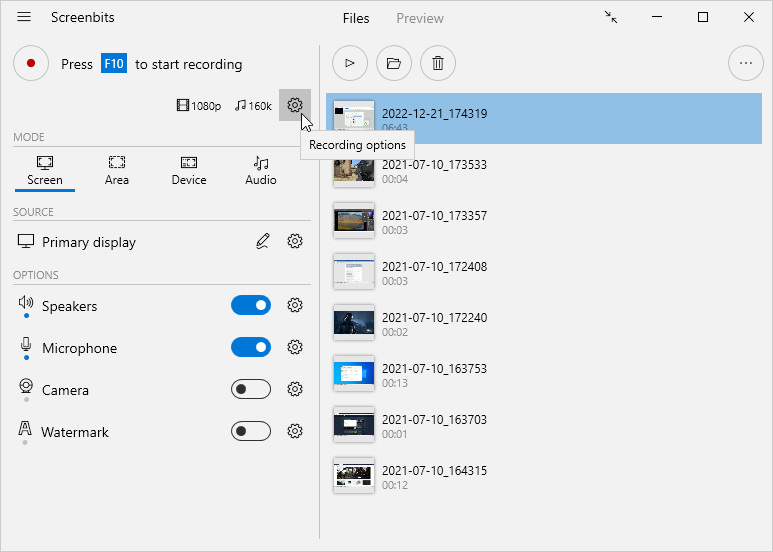Click the Microphone icon

pyautogui.click(x=26, y=344)
